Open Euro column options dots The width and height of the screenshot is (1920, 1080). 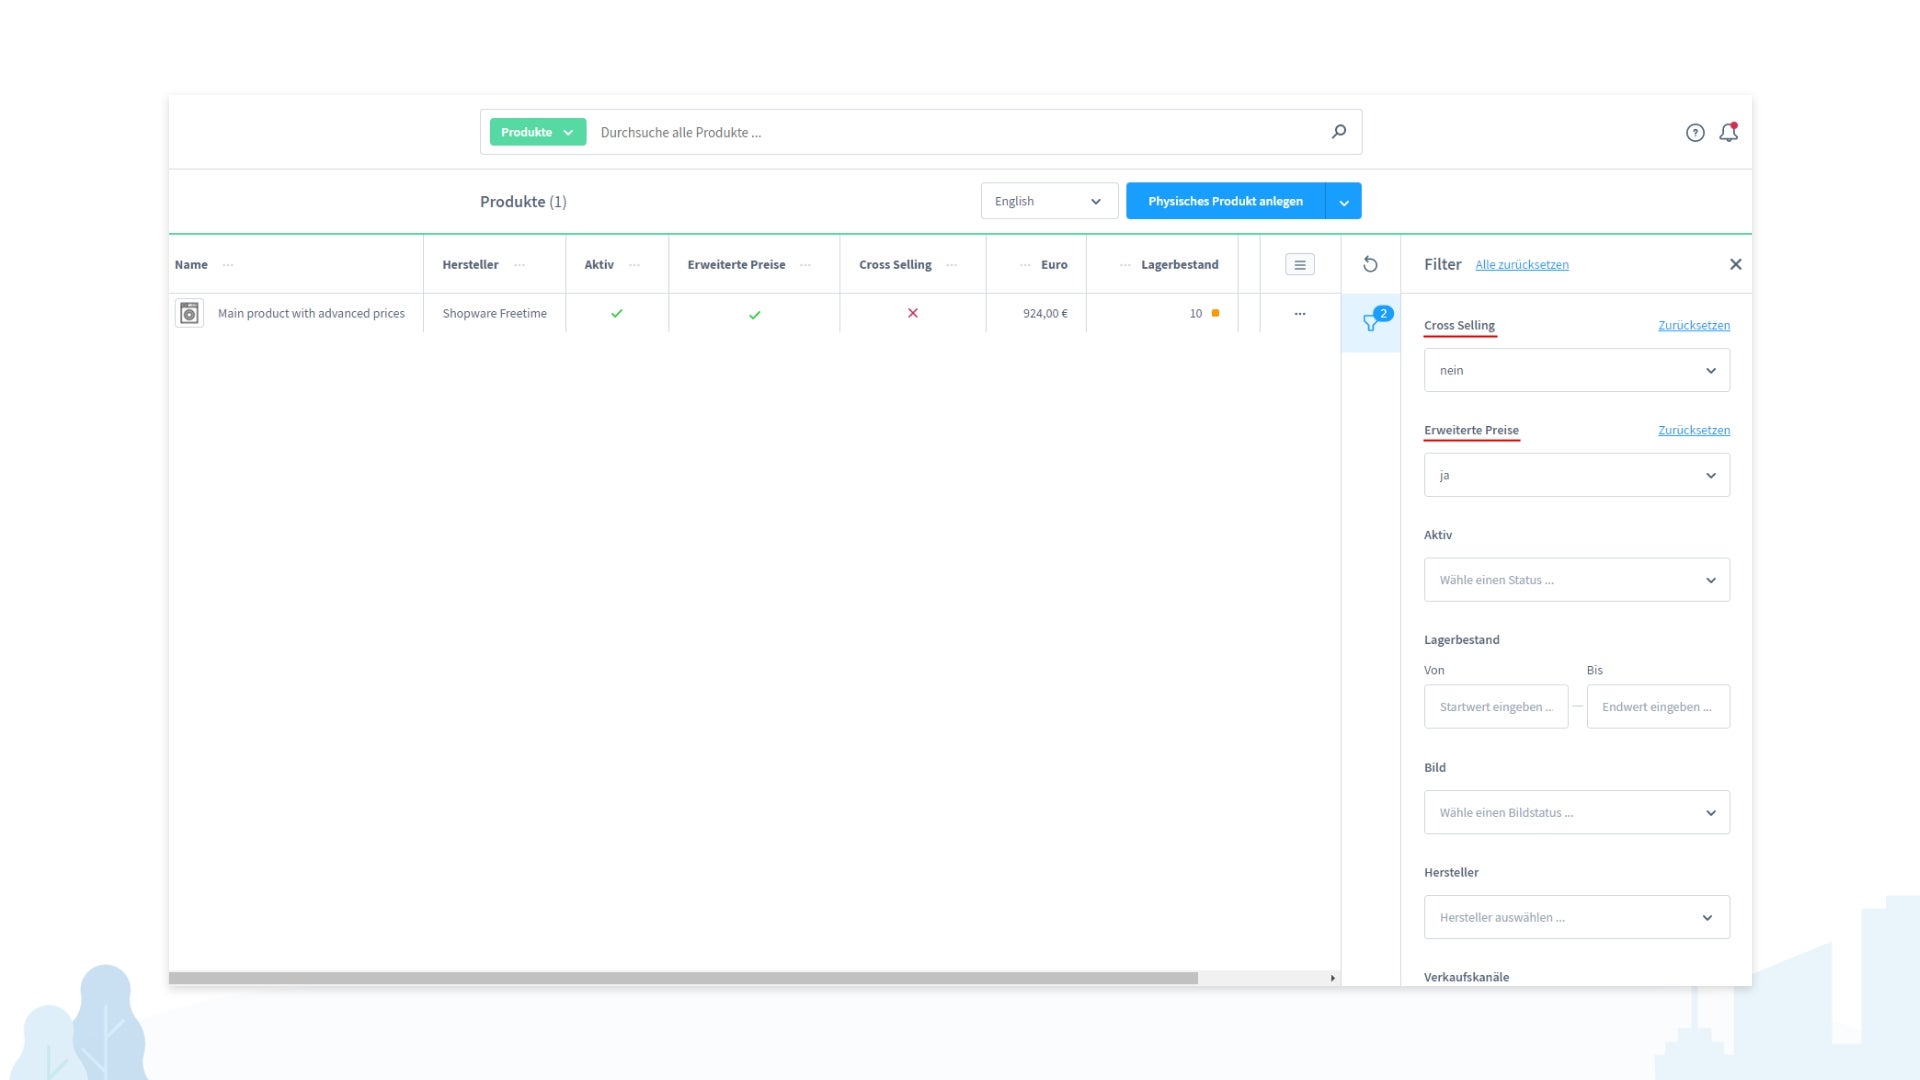(1025, 265)
